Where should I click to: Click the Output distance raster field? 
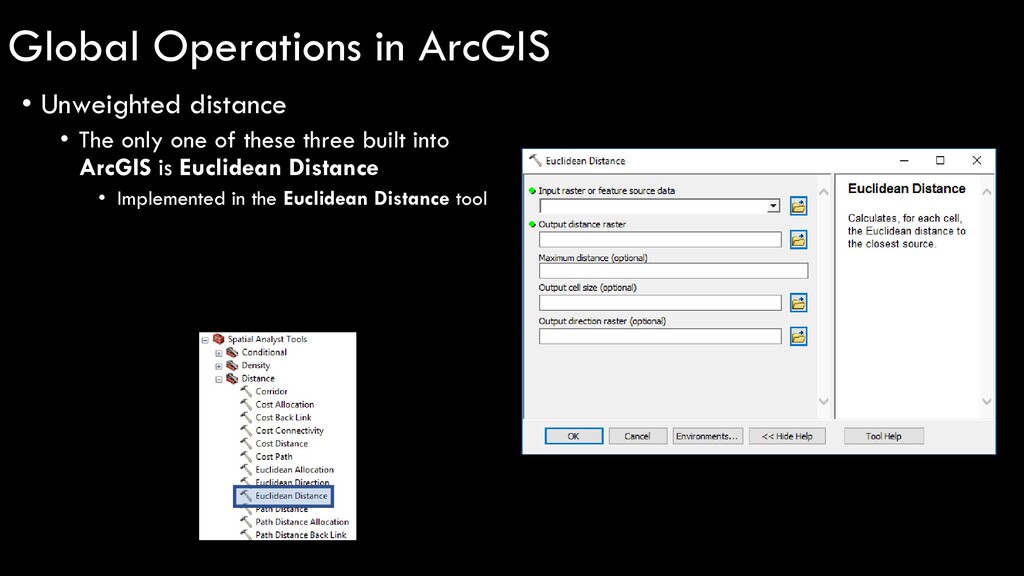pyautogui.click(x=660, y=240)
